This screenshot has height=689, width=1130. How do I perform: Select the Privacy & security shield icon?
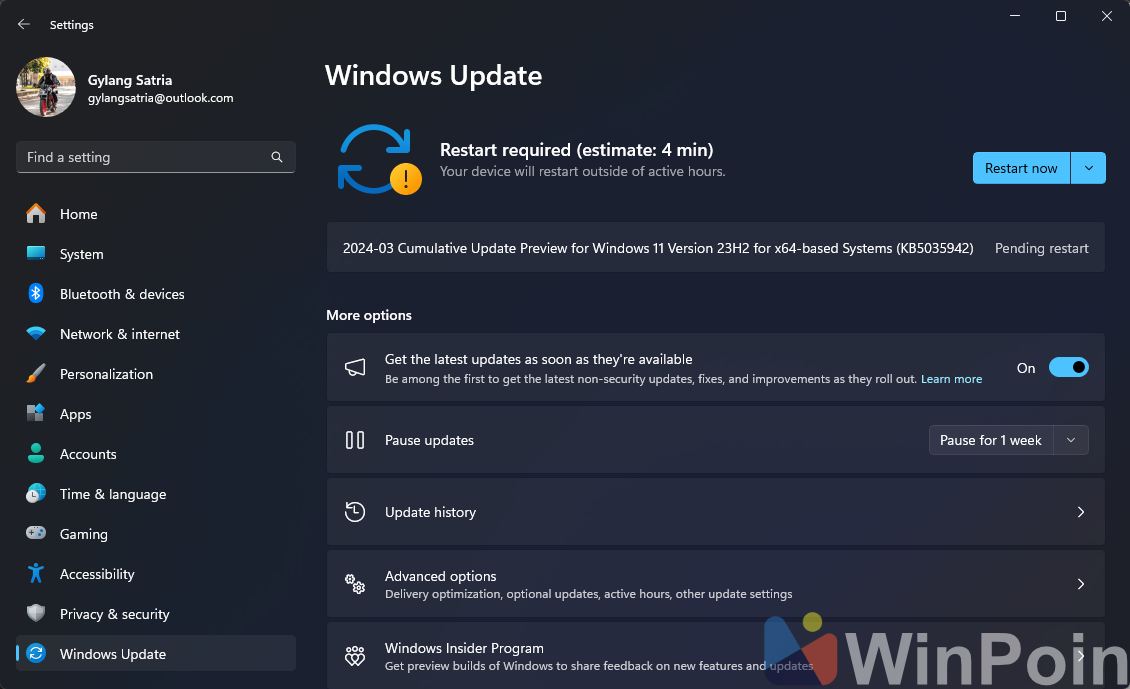pyautogui.click(x=36, y=614)
